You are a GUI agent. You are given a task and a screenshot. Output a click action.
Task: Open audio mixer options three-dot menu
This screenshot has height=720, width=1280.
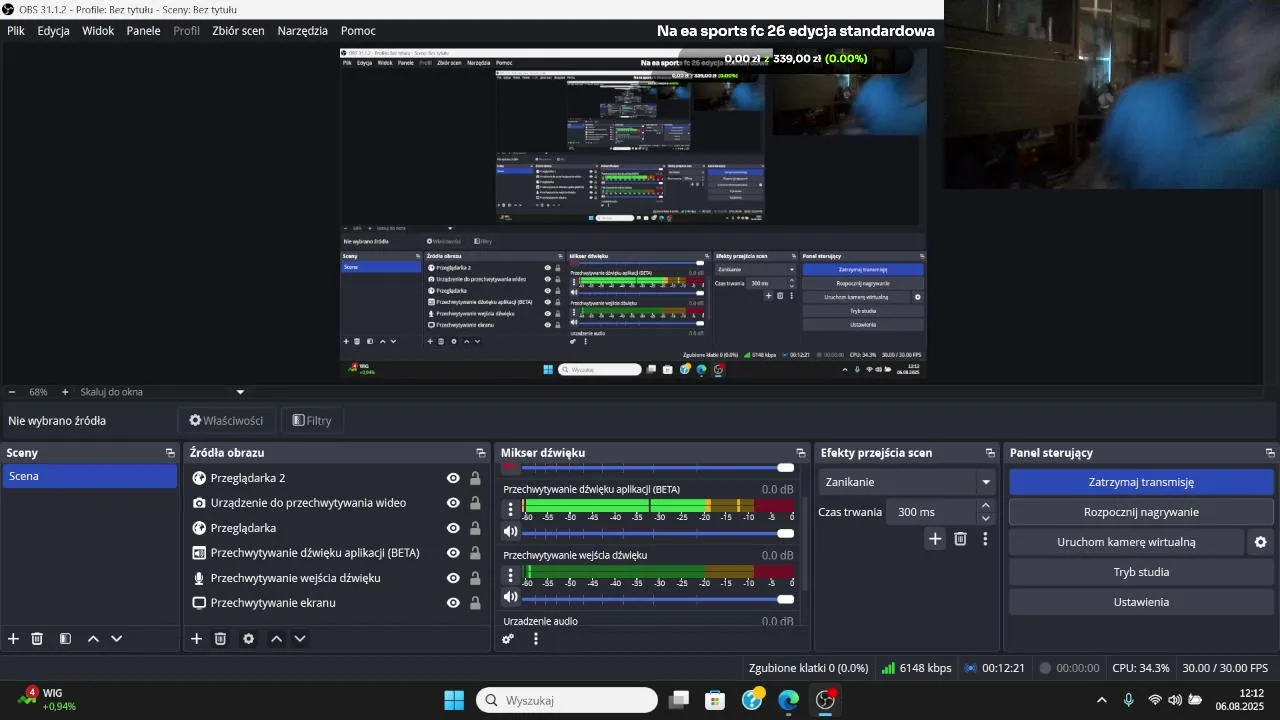click(x=535, y=639)
